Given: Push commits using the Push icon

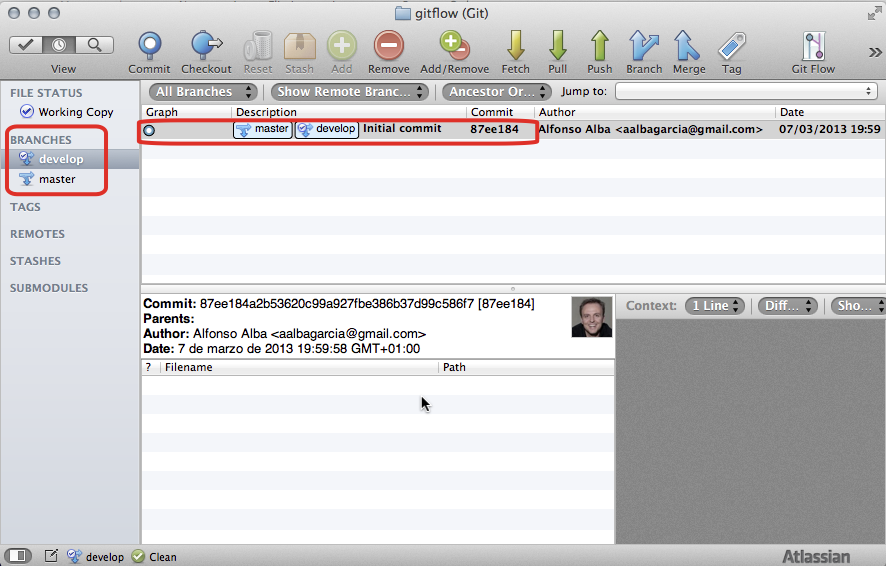Looking at the screenshot, I should (600, 46).
